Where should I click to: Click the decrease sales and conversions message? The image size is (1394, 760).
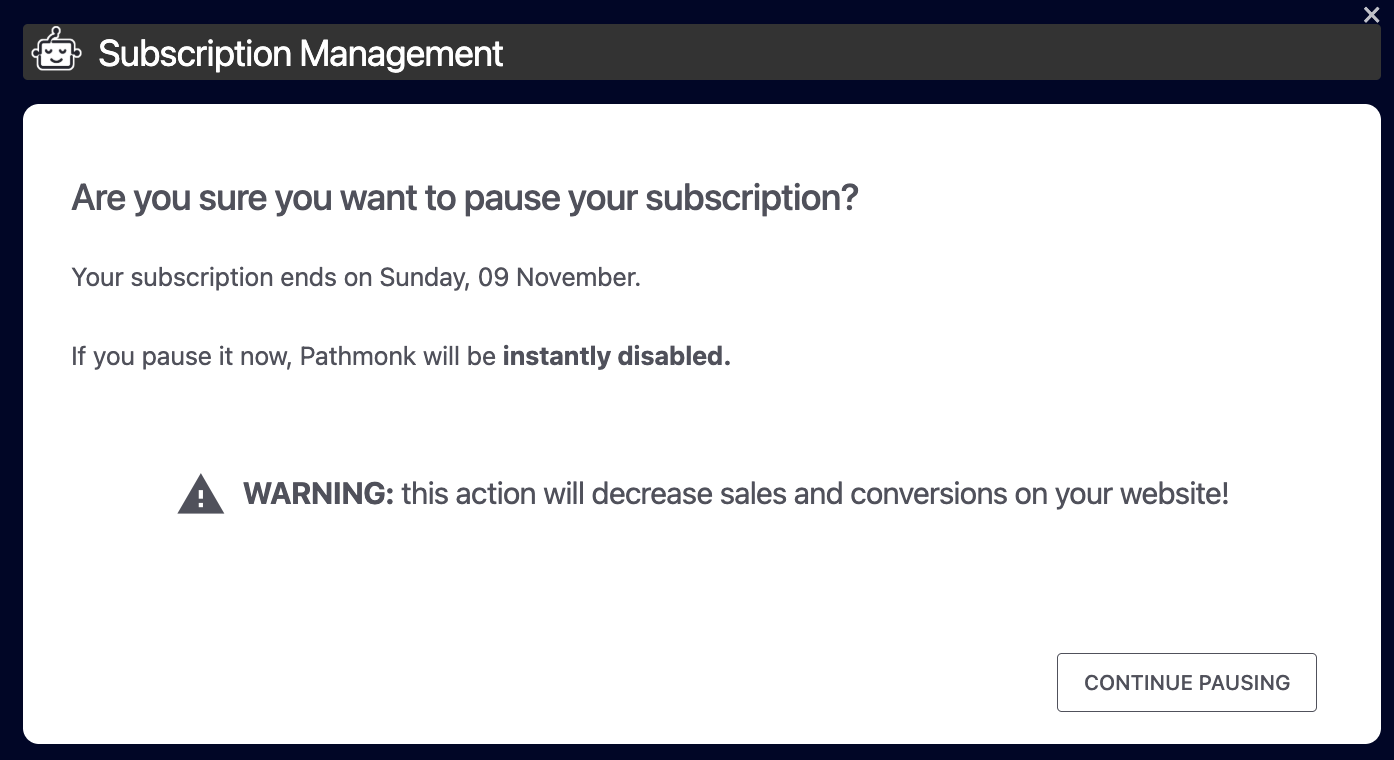pyautogui.click(x=814, y=494)
